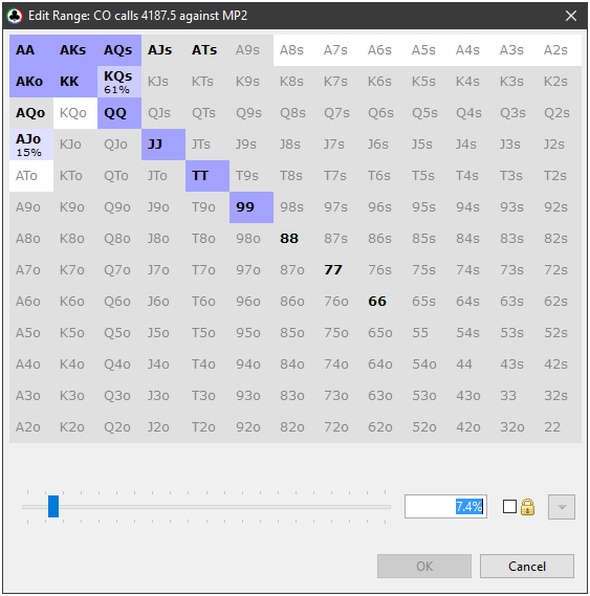Click the A2o hand cell
The height and width of the screenshot is (596, 590).
pyautogui.click(x=32, y=427)
